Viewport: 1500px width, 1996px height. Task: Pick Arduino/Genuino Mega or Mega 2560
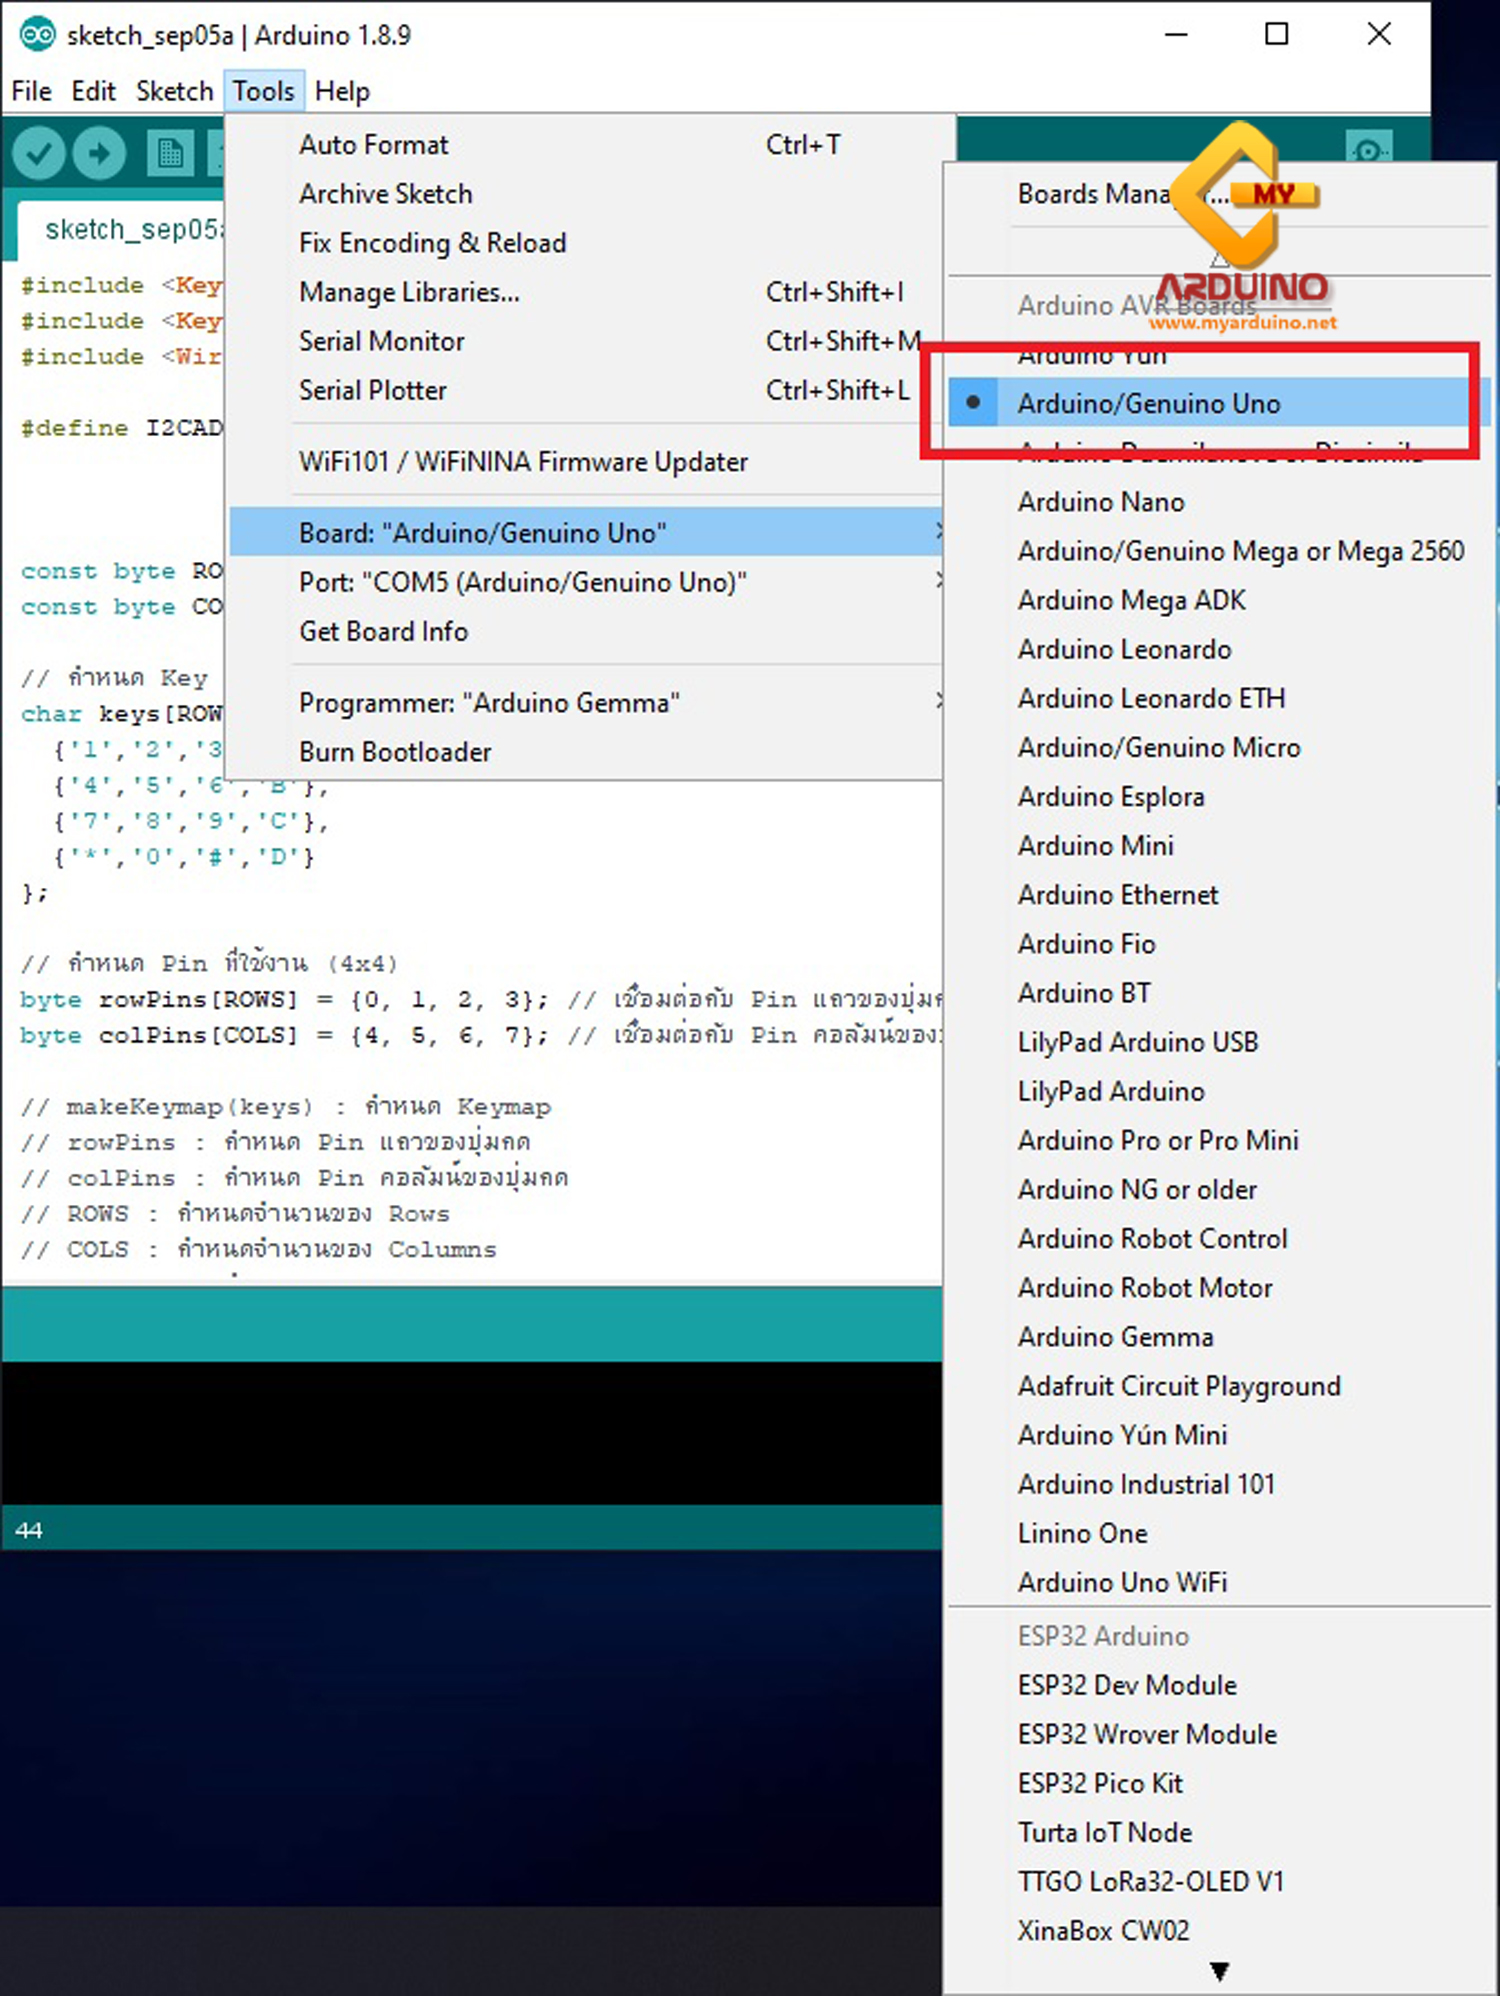coord(1240,551)
